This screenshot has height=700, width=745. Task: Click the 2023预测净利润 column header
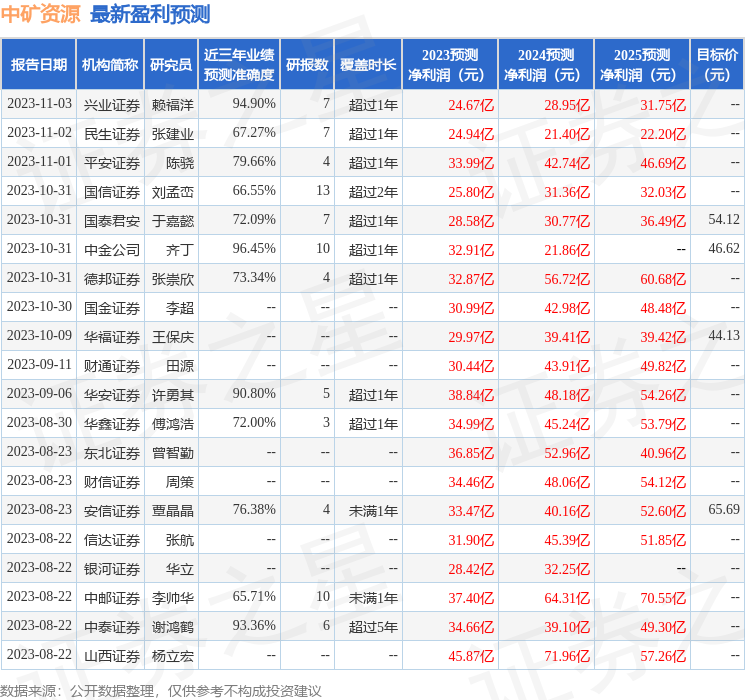tap(449, 65)
